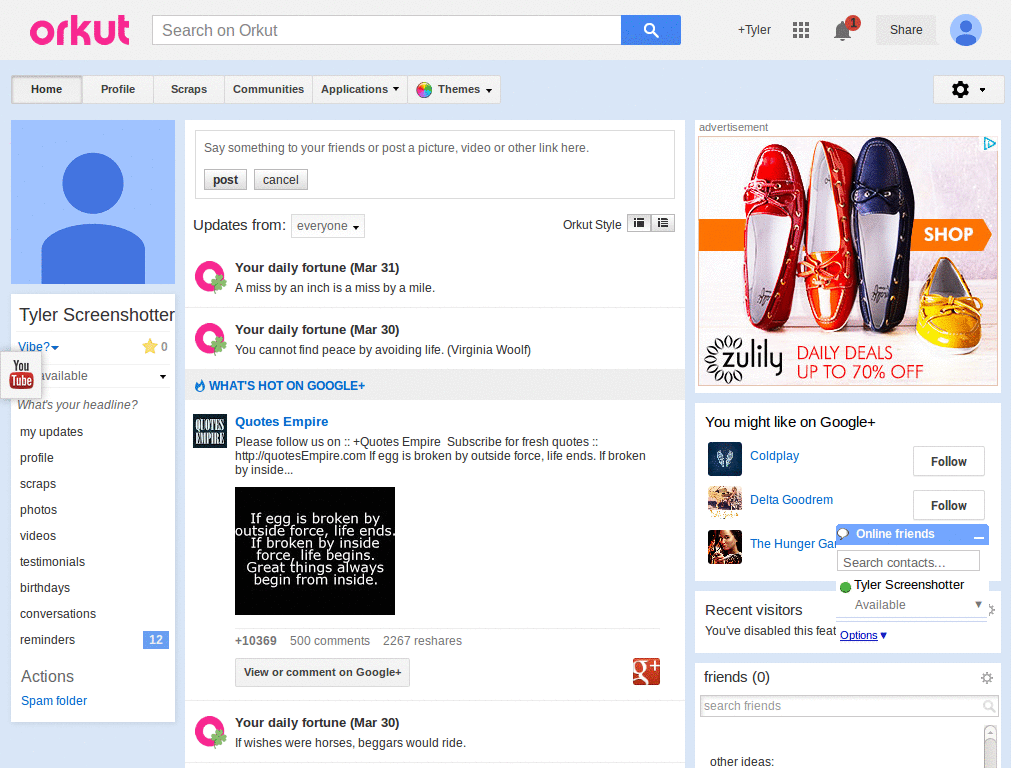The image size is (1024, 768).
Task: Click the Search on Orkut field
Action: [x=387, y=30]
